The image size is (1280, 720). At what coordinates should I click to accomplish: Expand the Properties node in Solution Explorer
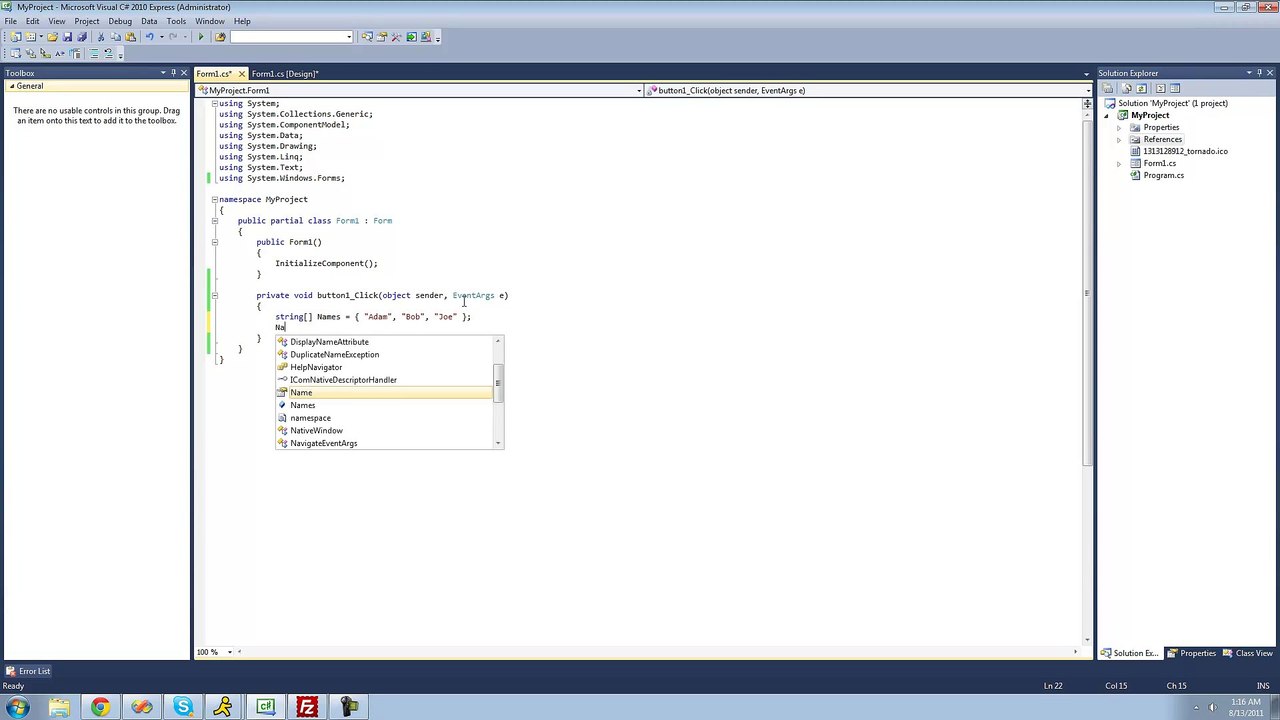click(x=1119, y=128)
